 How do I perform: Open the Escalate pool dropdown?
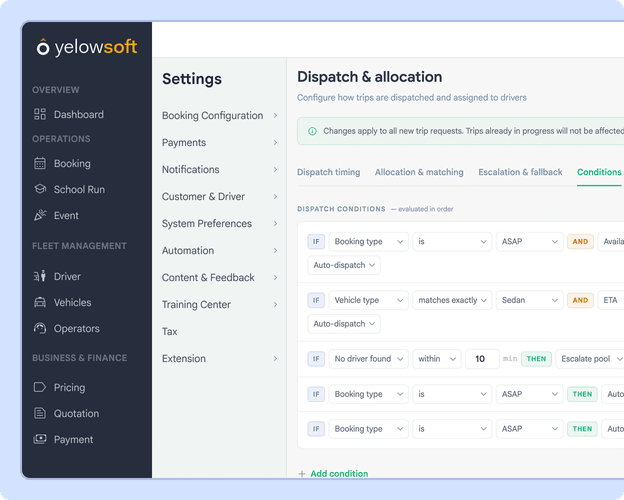click(590, 359)
